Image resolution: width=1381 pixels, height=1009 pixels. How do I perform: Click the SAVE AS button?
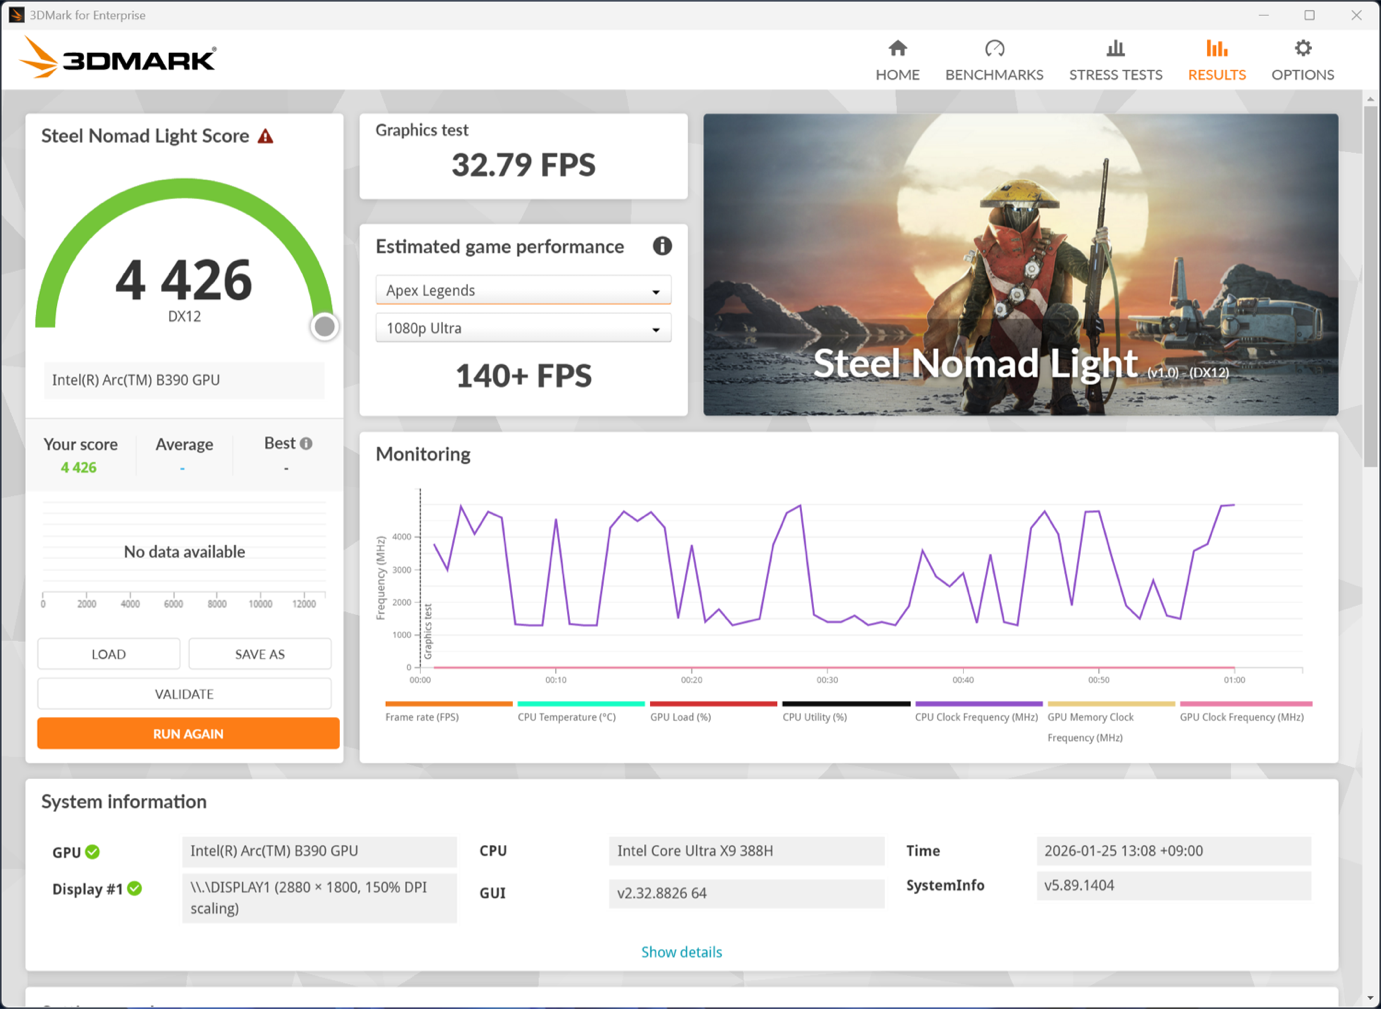260,654
